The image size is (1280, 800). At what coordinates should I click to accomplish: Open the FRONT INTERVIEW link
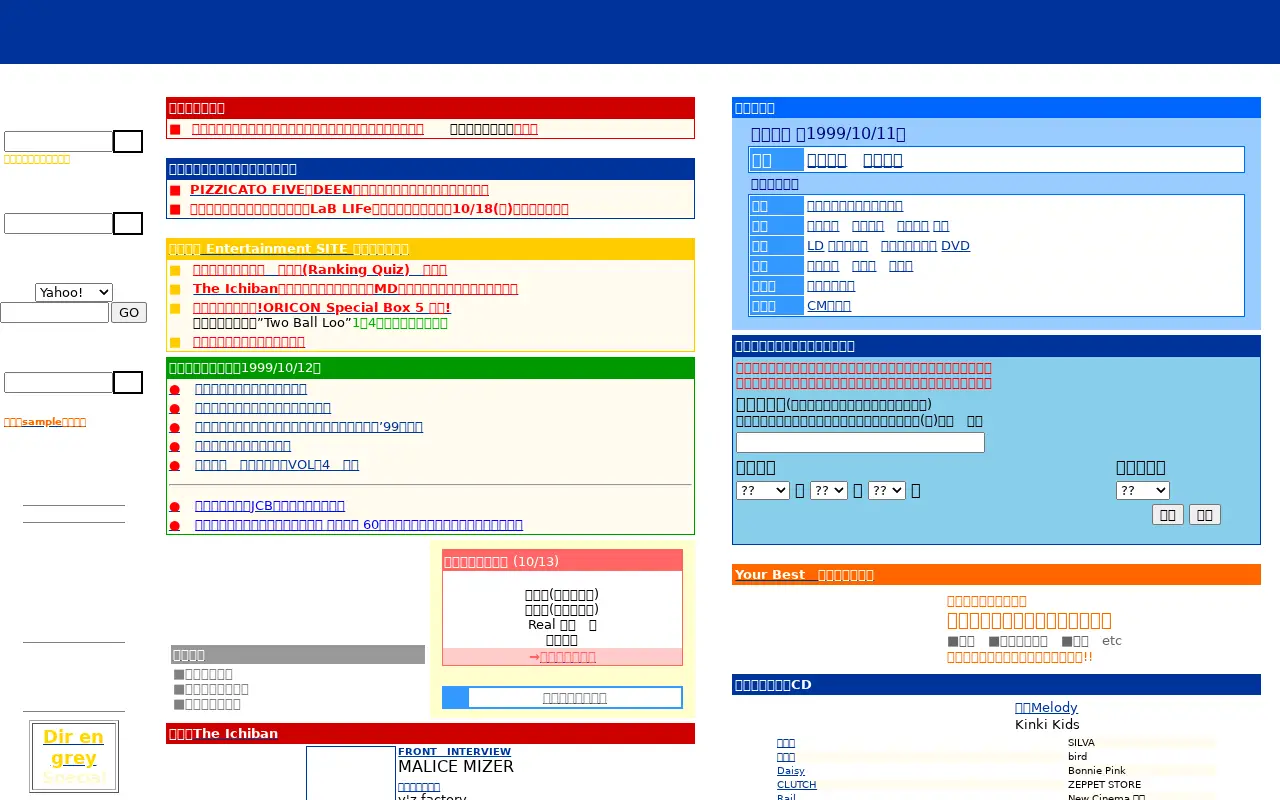click(454, 752)
